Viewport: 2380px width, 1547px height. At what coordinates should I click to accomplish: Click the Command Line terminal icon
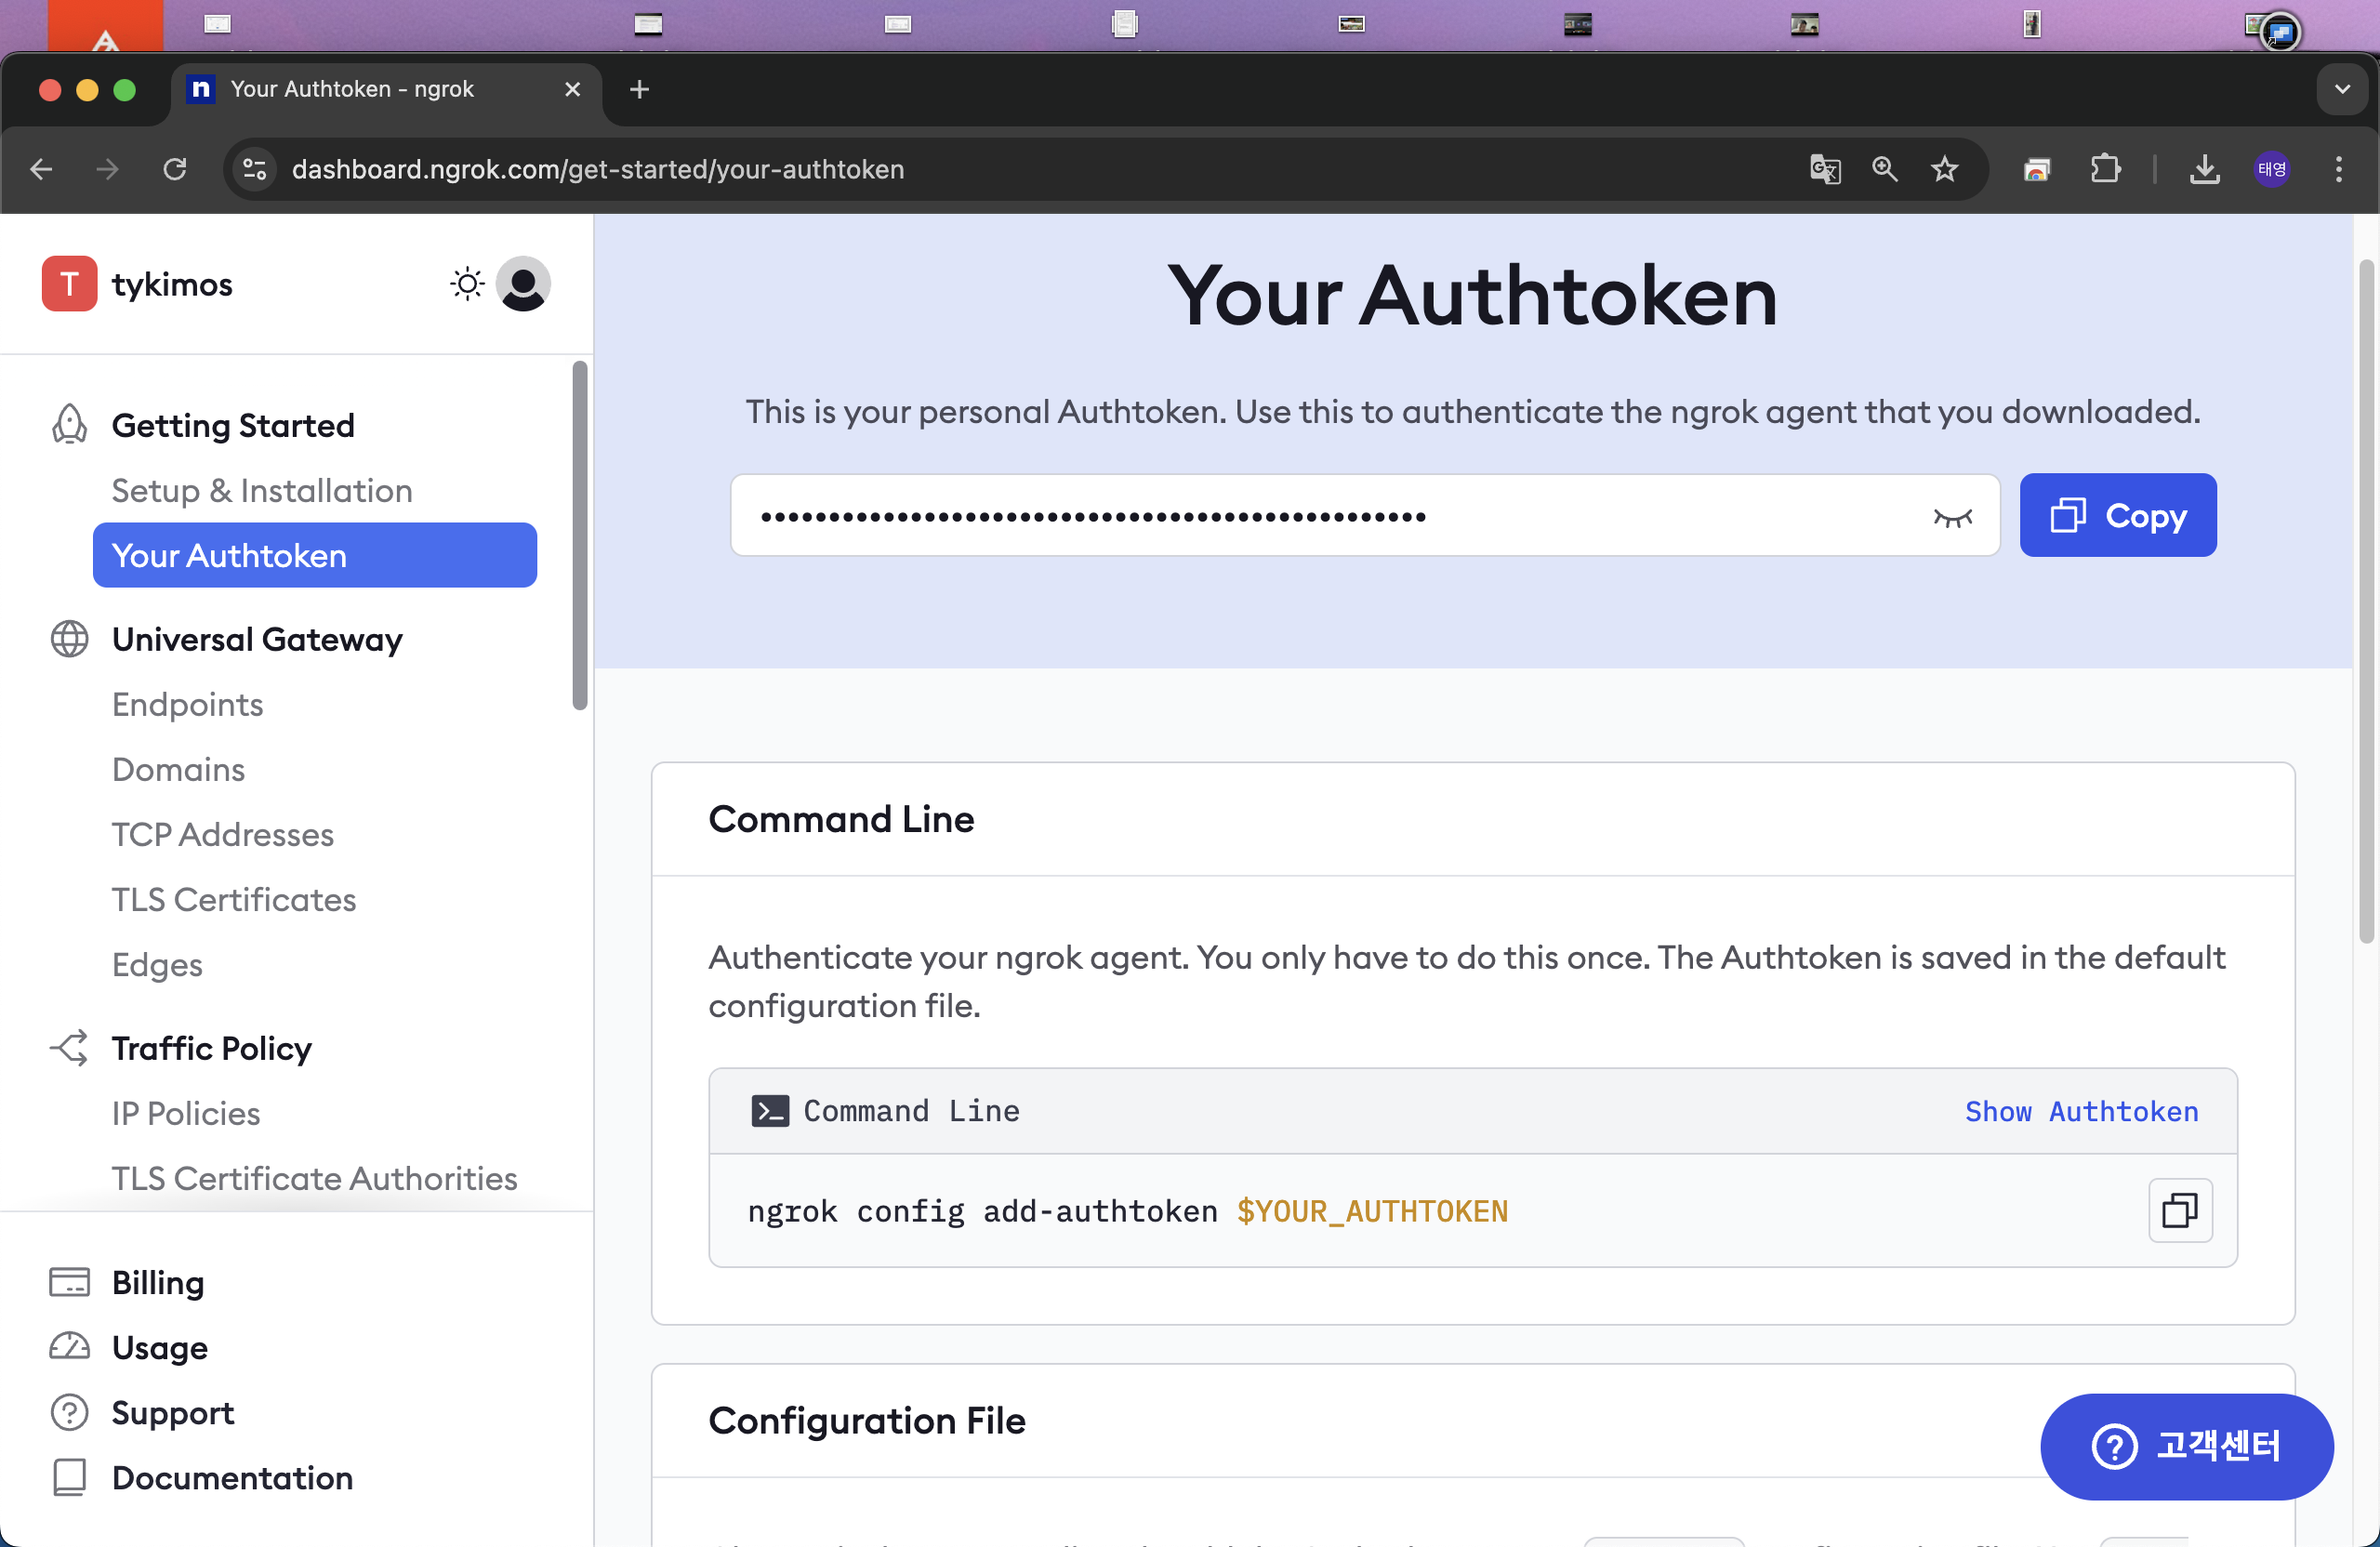(769, 1111)
